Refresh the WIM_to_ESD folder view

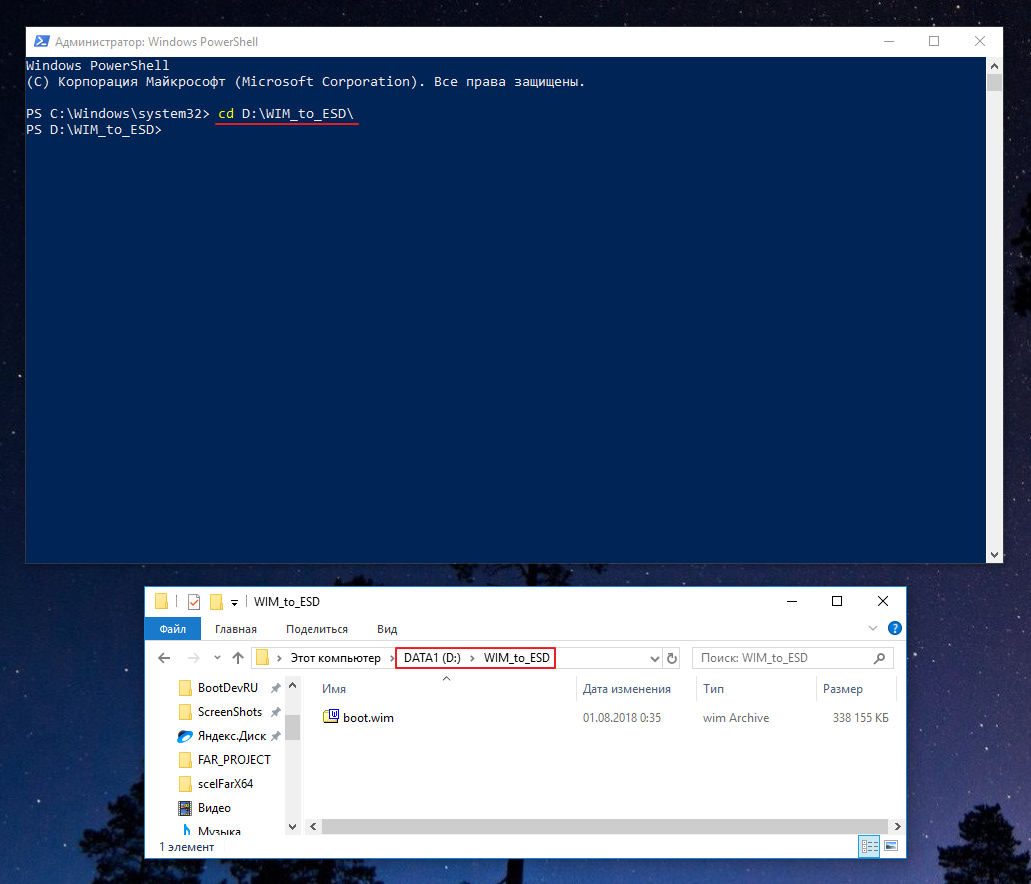point(672,658)
